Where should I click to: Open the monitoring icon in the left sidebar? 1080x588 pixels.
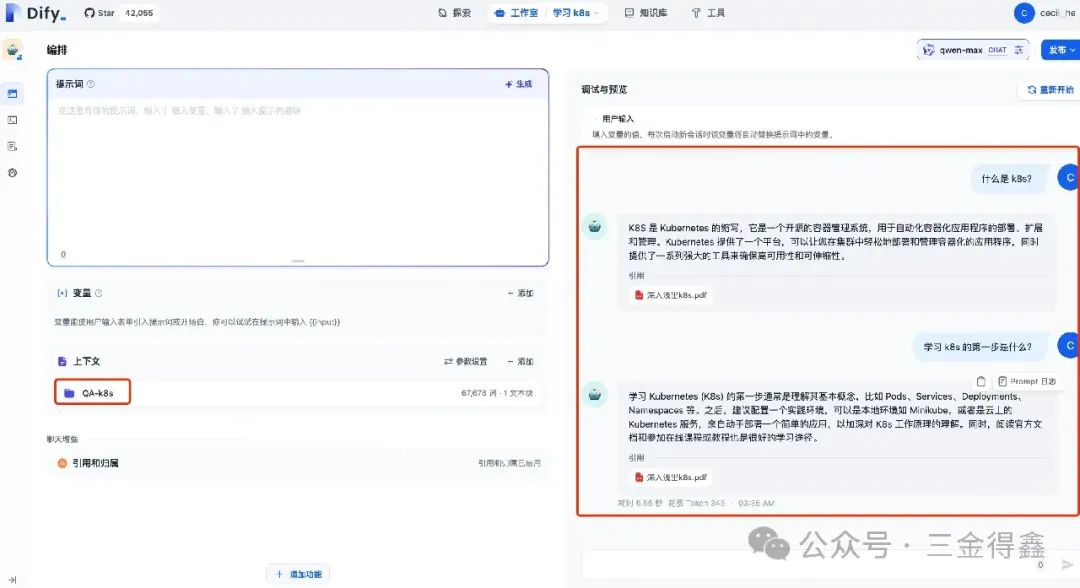[14, 172]
